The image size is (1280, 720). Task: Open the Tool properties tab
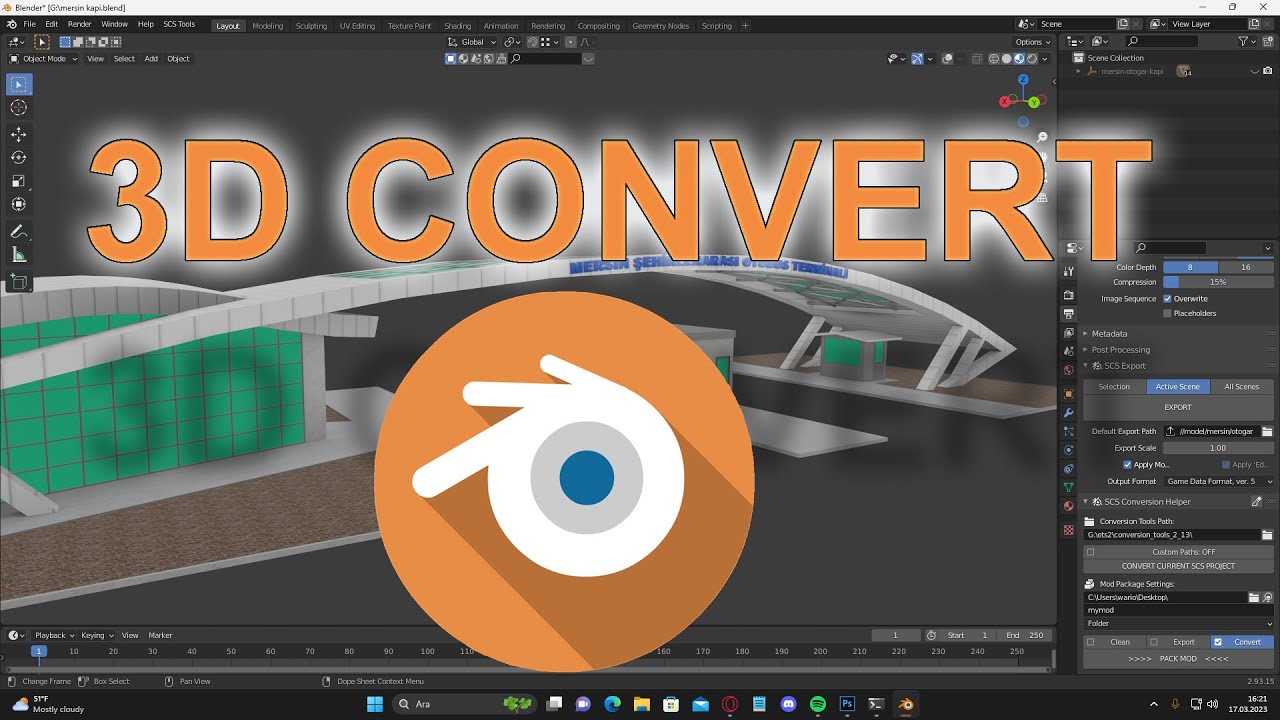[1069, 271]
